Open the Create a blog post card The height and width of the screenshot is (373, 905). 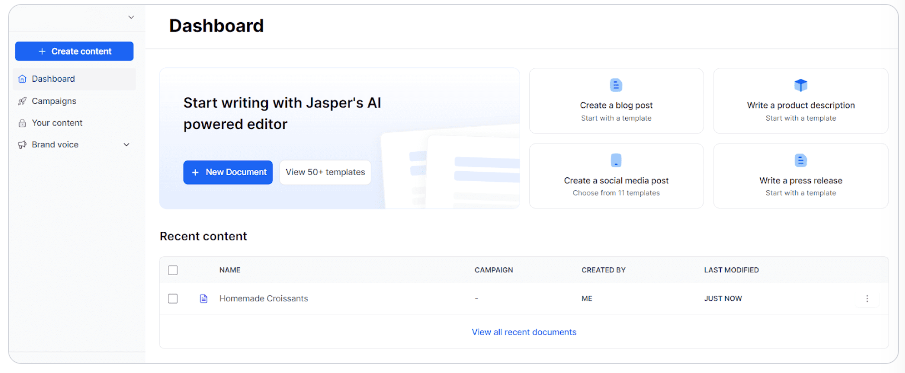coord(616,101)
